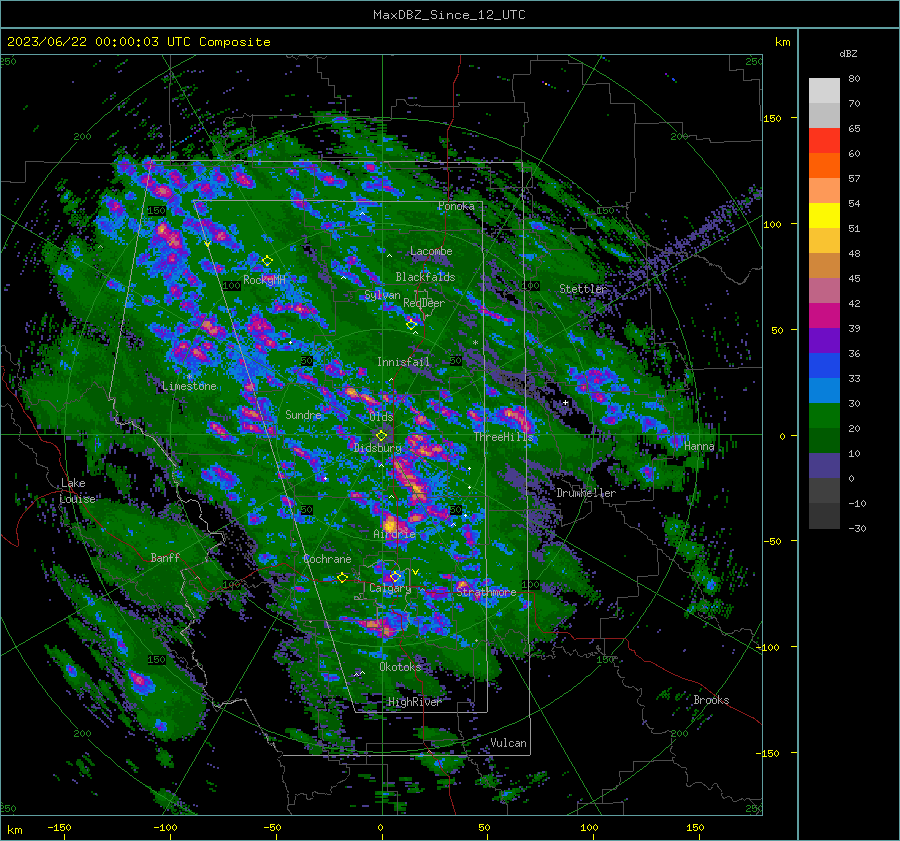Viewport: 900px width, 841px height.
Task: Select the Cochrane label
Action: coord(327,559)
